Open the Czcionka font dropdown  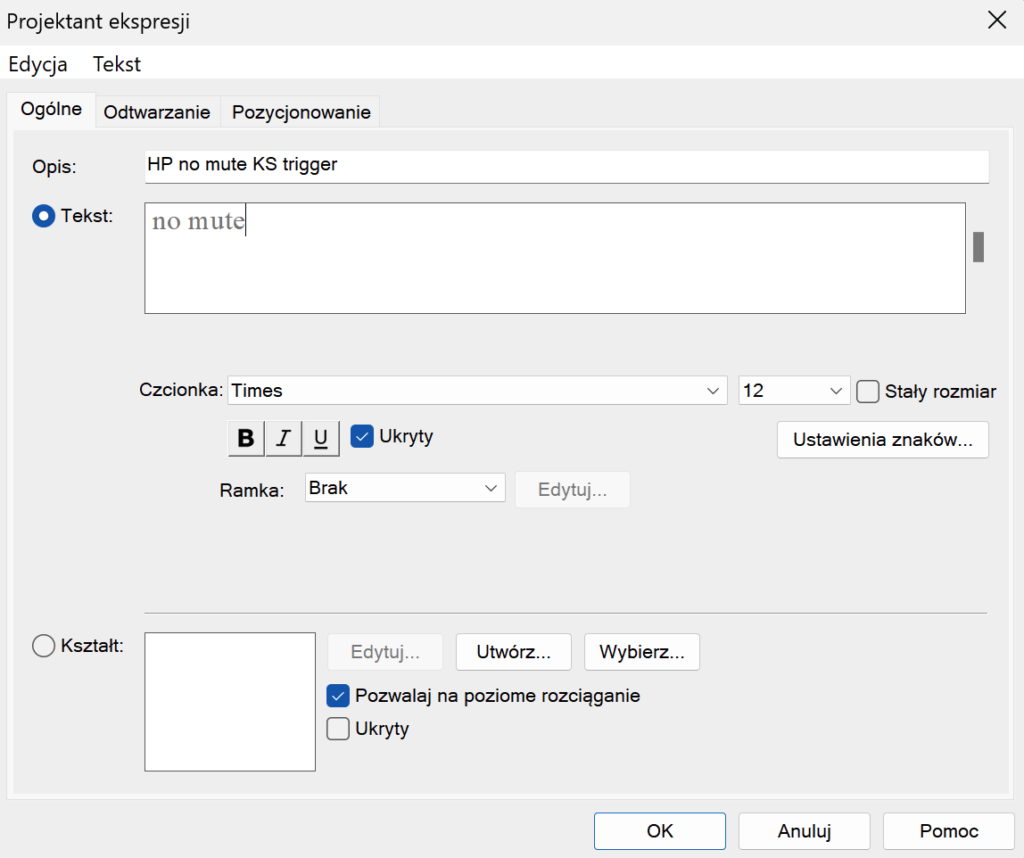tap(477, 391)
